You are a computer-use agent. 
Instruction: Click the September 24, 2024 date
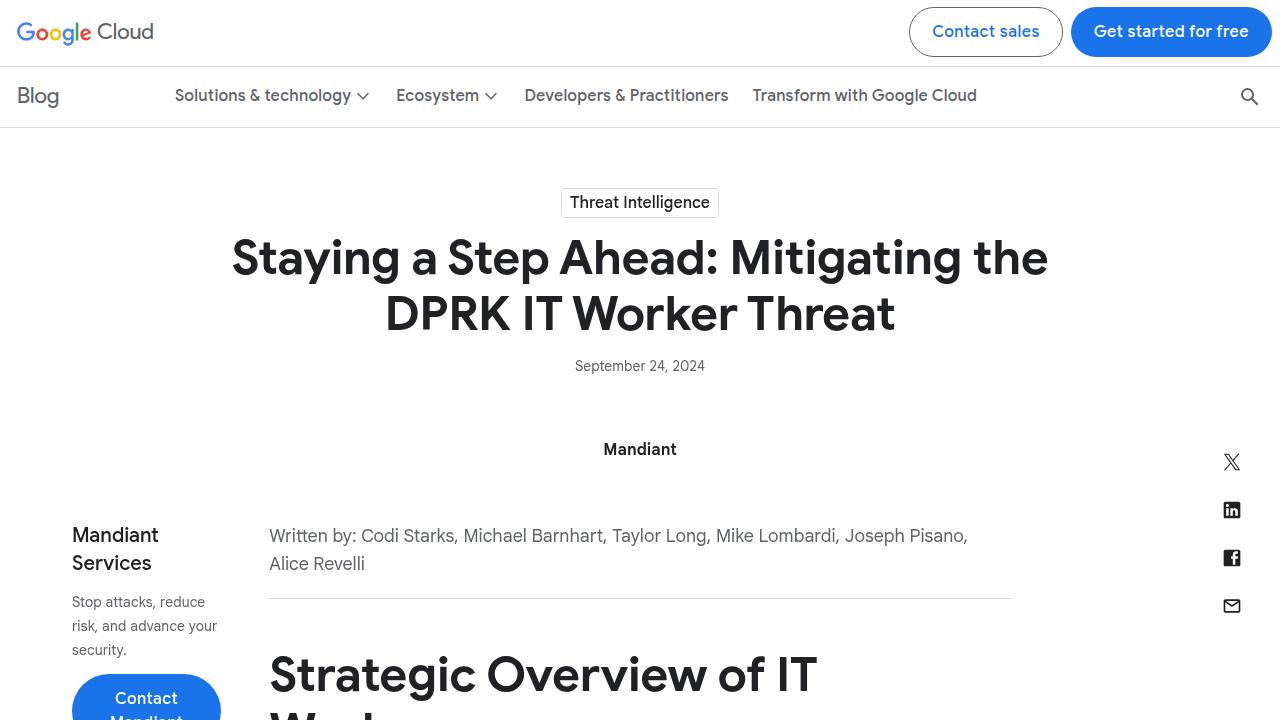click(x=640, y=366)
